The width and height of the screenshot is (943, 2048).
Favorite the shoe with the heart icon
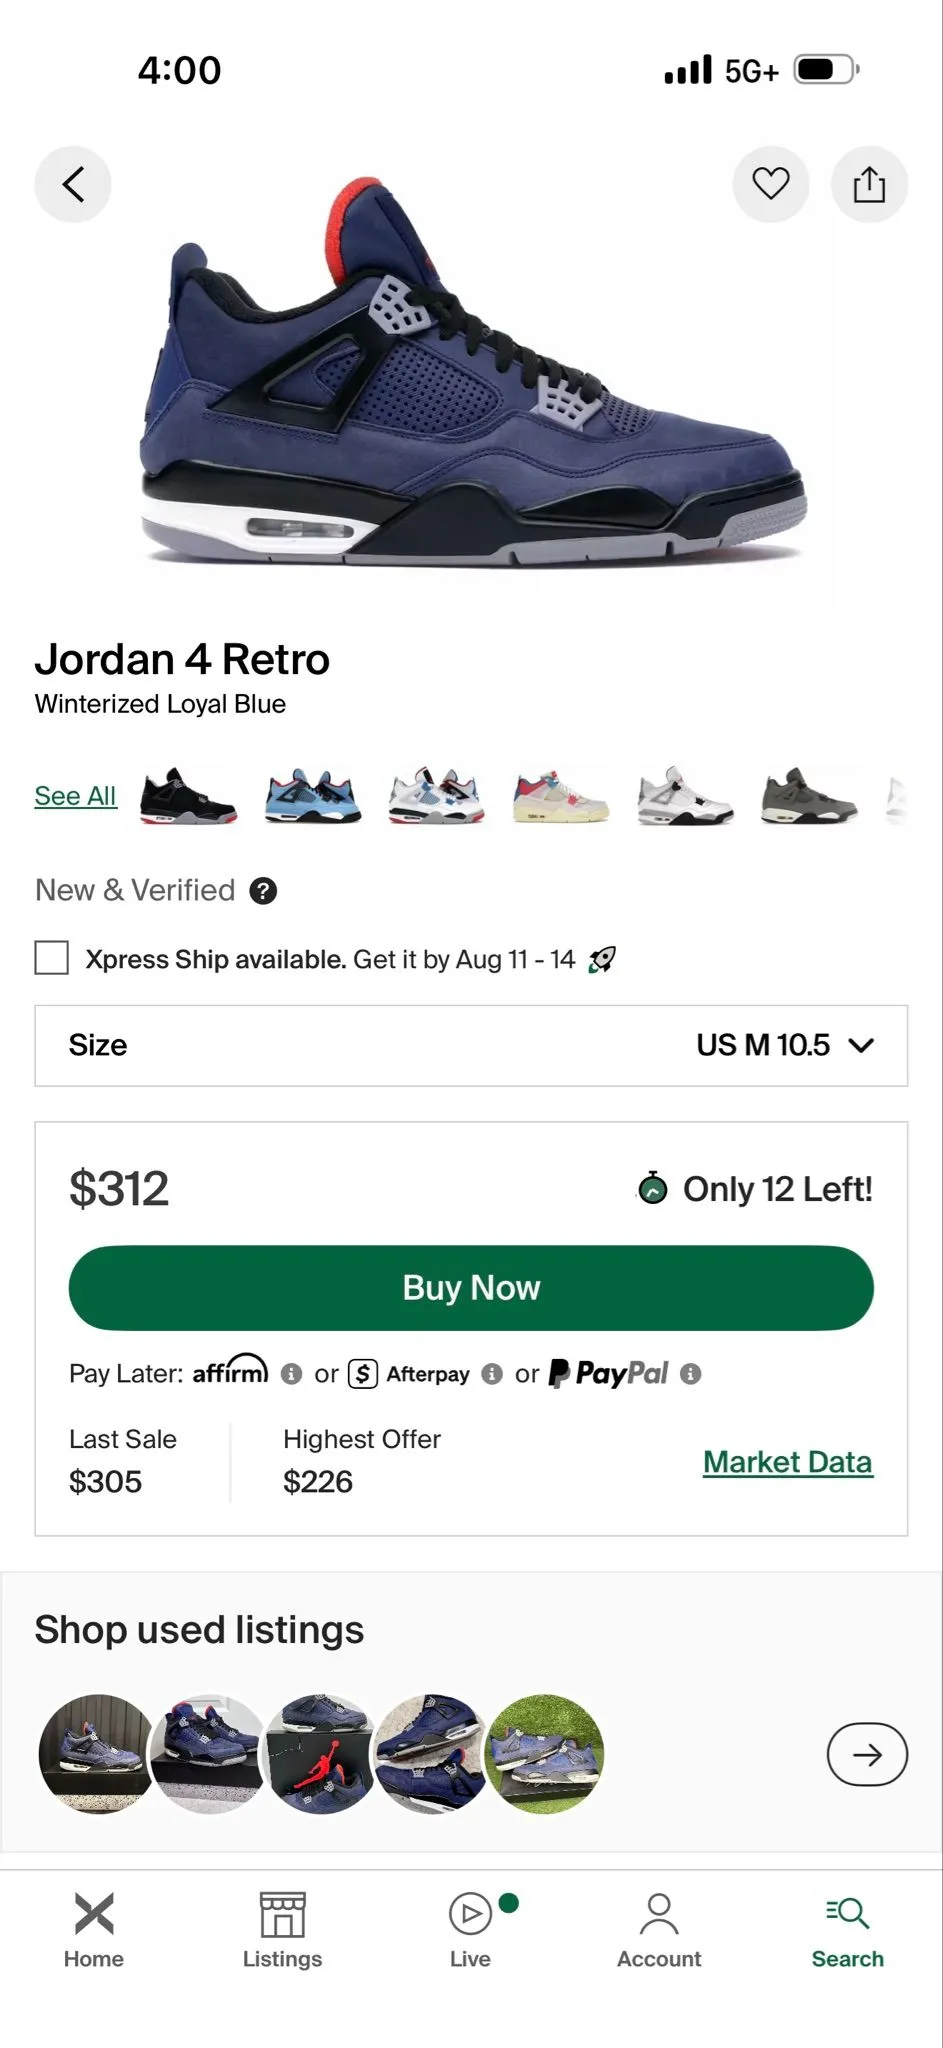[770, 184]
